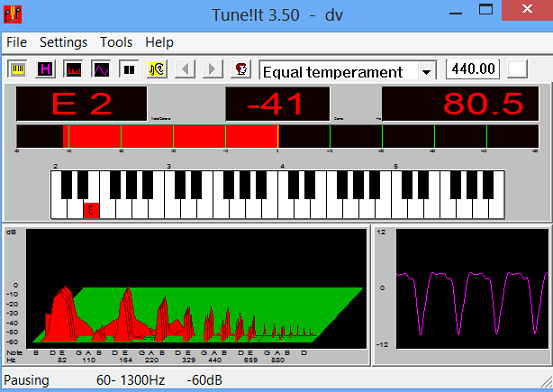Select the Equal temperament combo box
Image resolution: width=553 pixels, height=392 pixels.
(348, 71)
